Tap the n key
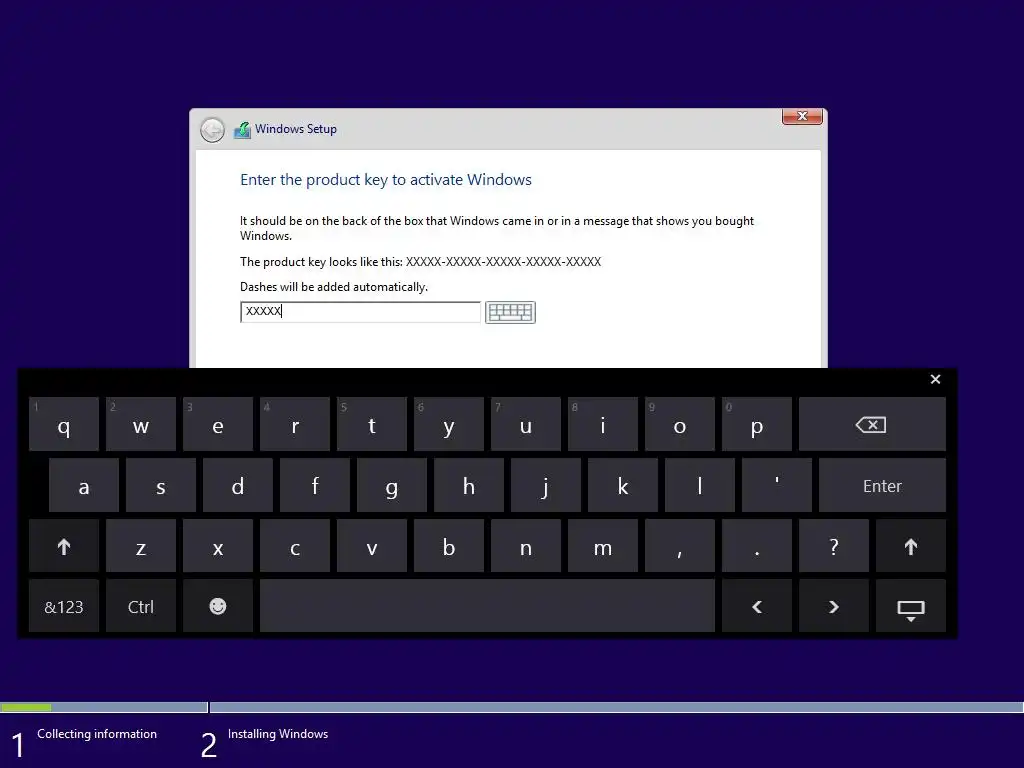Screen dimensions: 1024x768 526,547
